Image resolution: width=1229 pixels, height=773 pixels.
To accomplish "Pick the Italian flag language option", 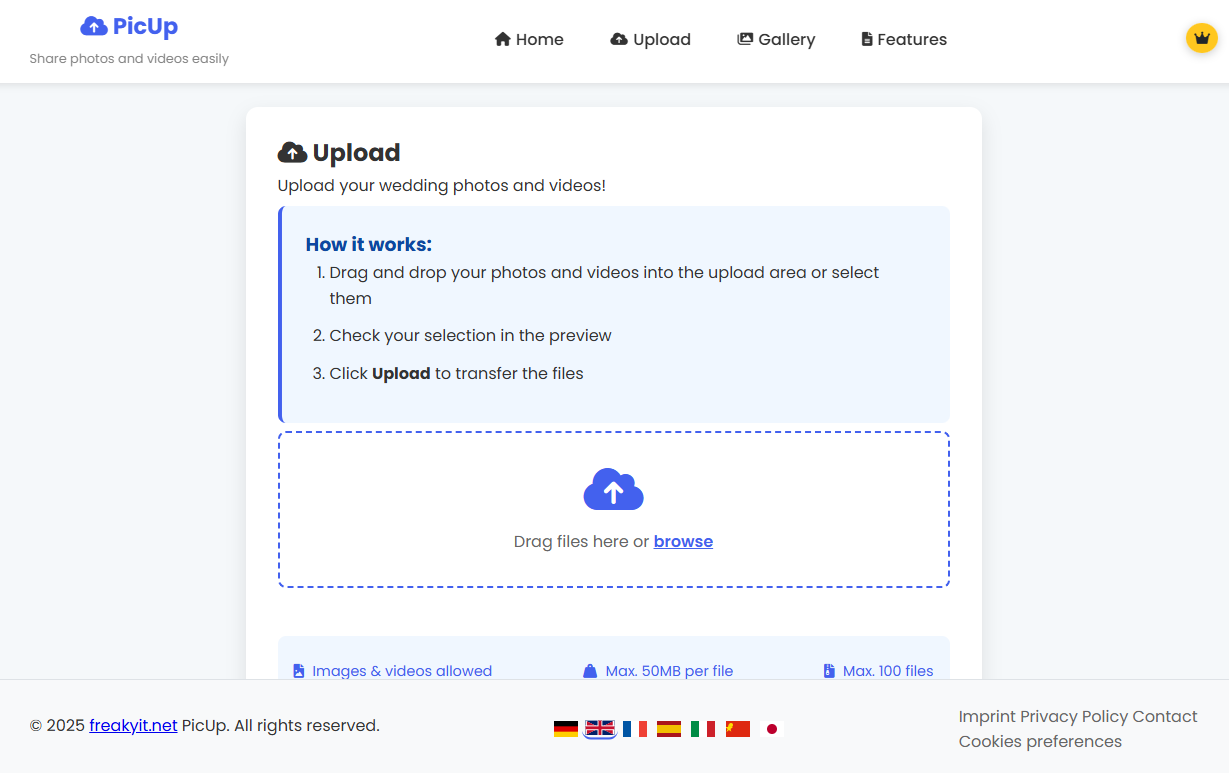I will 703,728.
